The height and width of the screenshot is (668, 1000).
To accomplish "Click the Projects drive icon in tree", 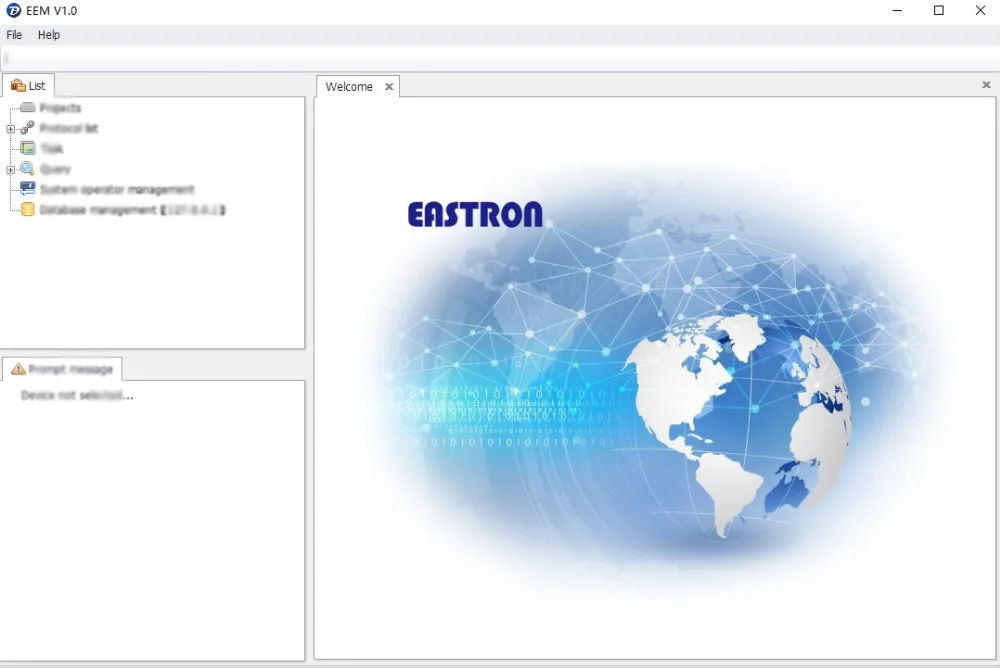I will click(x=27, y=107).
